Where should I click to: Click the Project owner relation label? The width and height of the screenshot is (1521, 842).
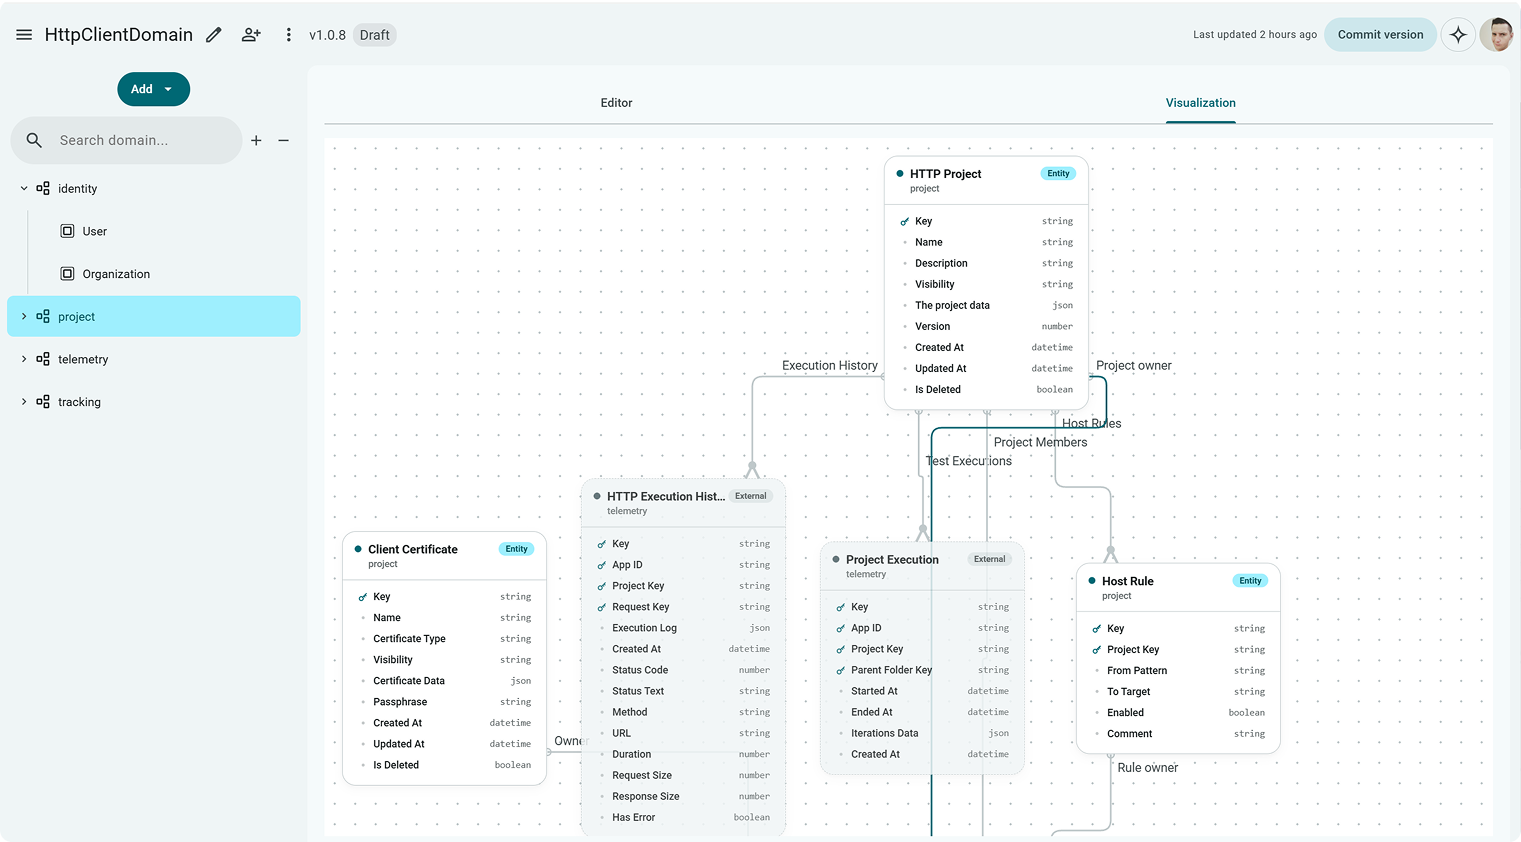(1133, 366)
